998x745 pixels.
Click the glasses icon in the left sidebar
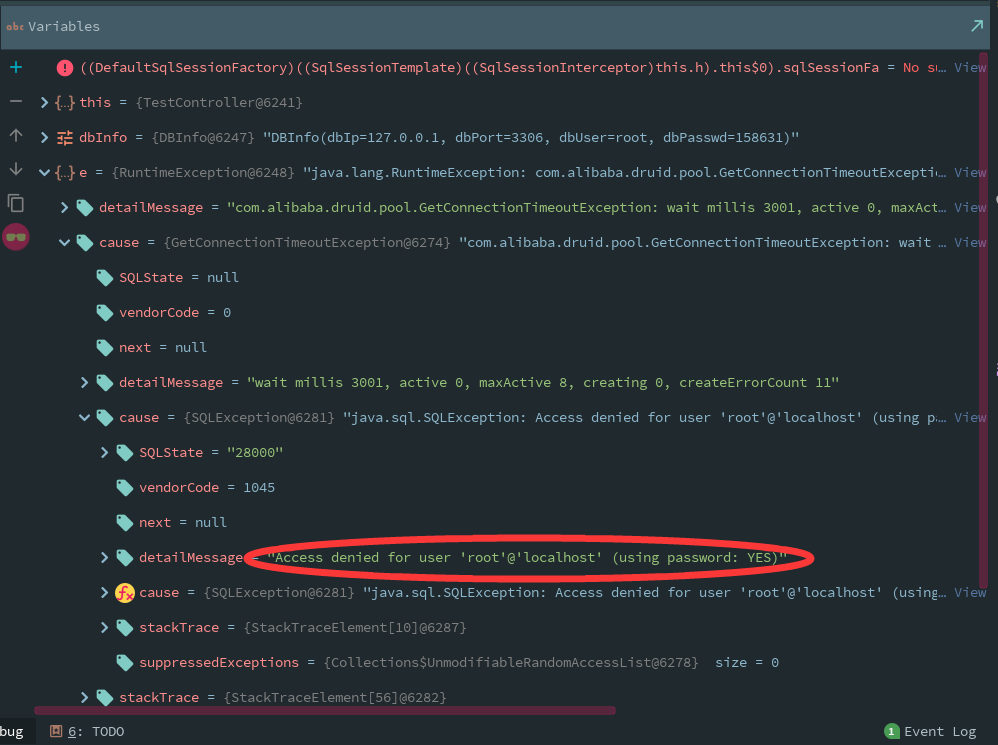[15, 237]
